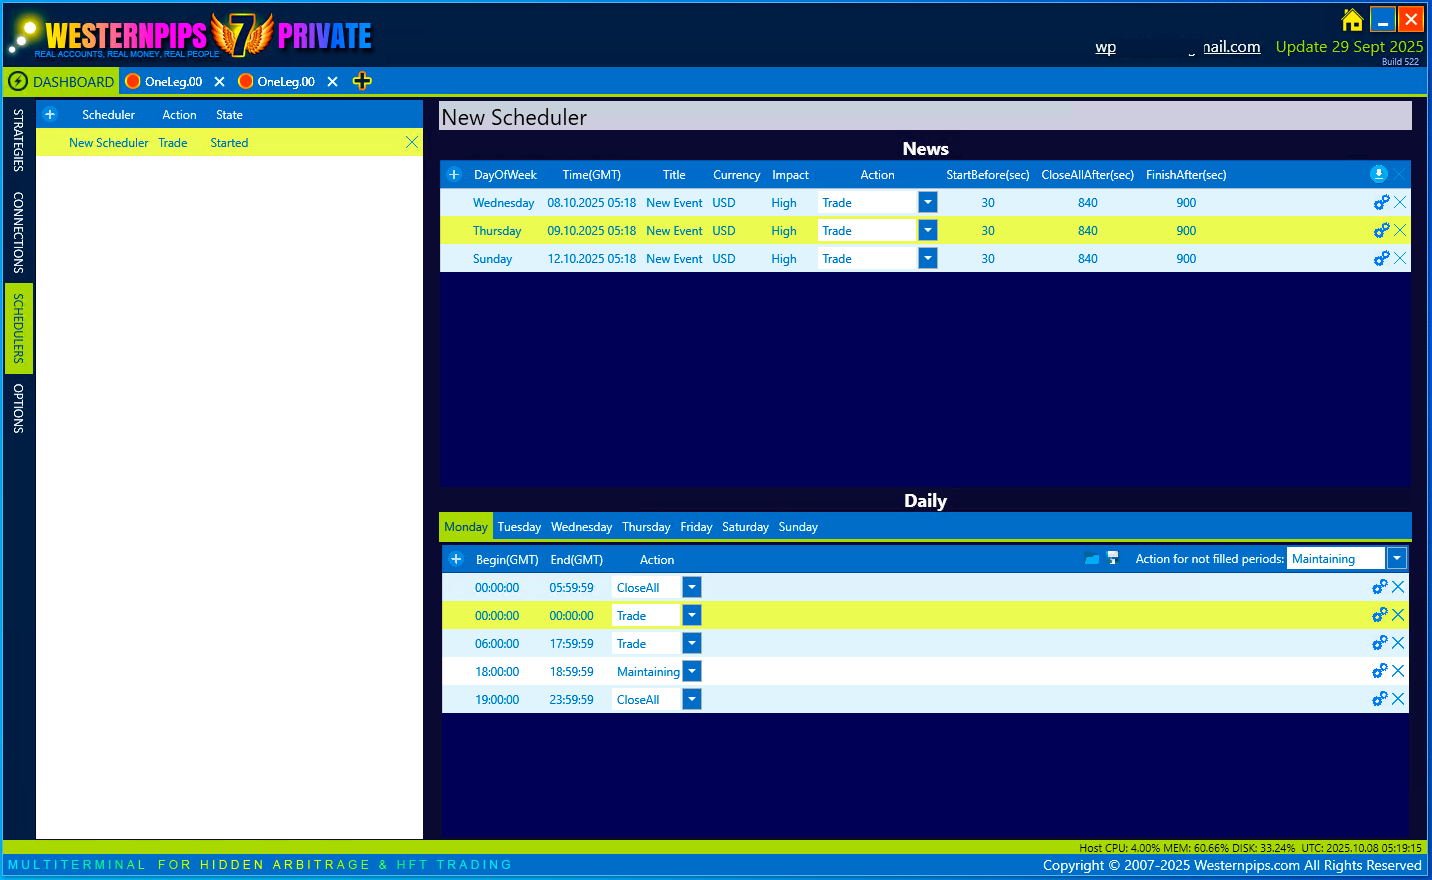The image size is (1432, 880).
Task: Select the Tuesday daily tab
Action: 519,527
